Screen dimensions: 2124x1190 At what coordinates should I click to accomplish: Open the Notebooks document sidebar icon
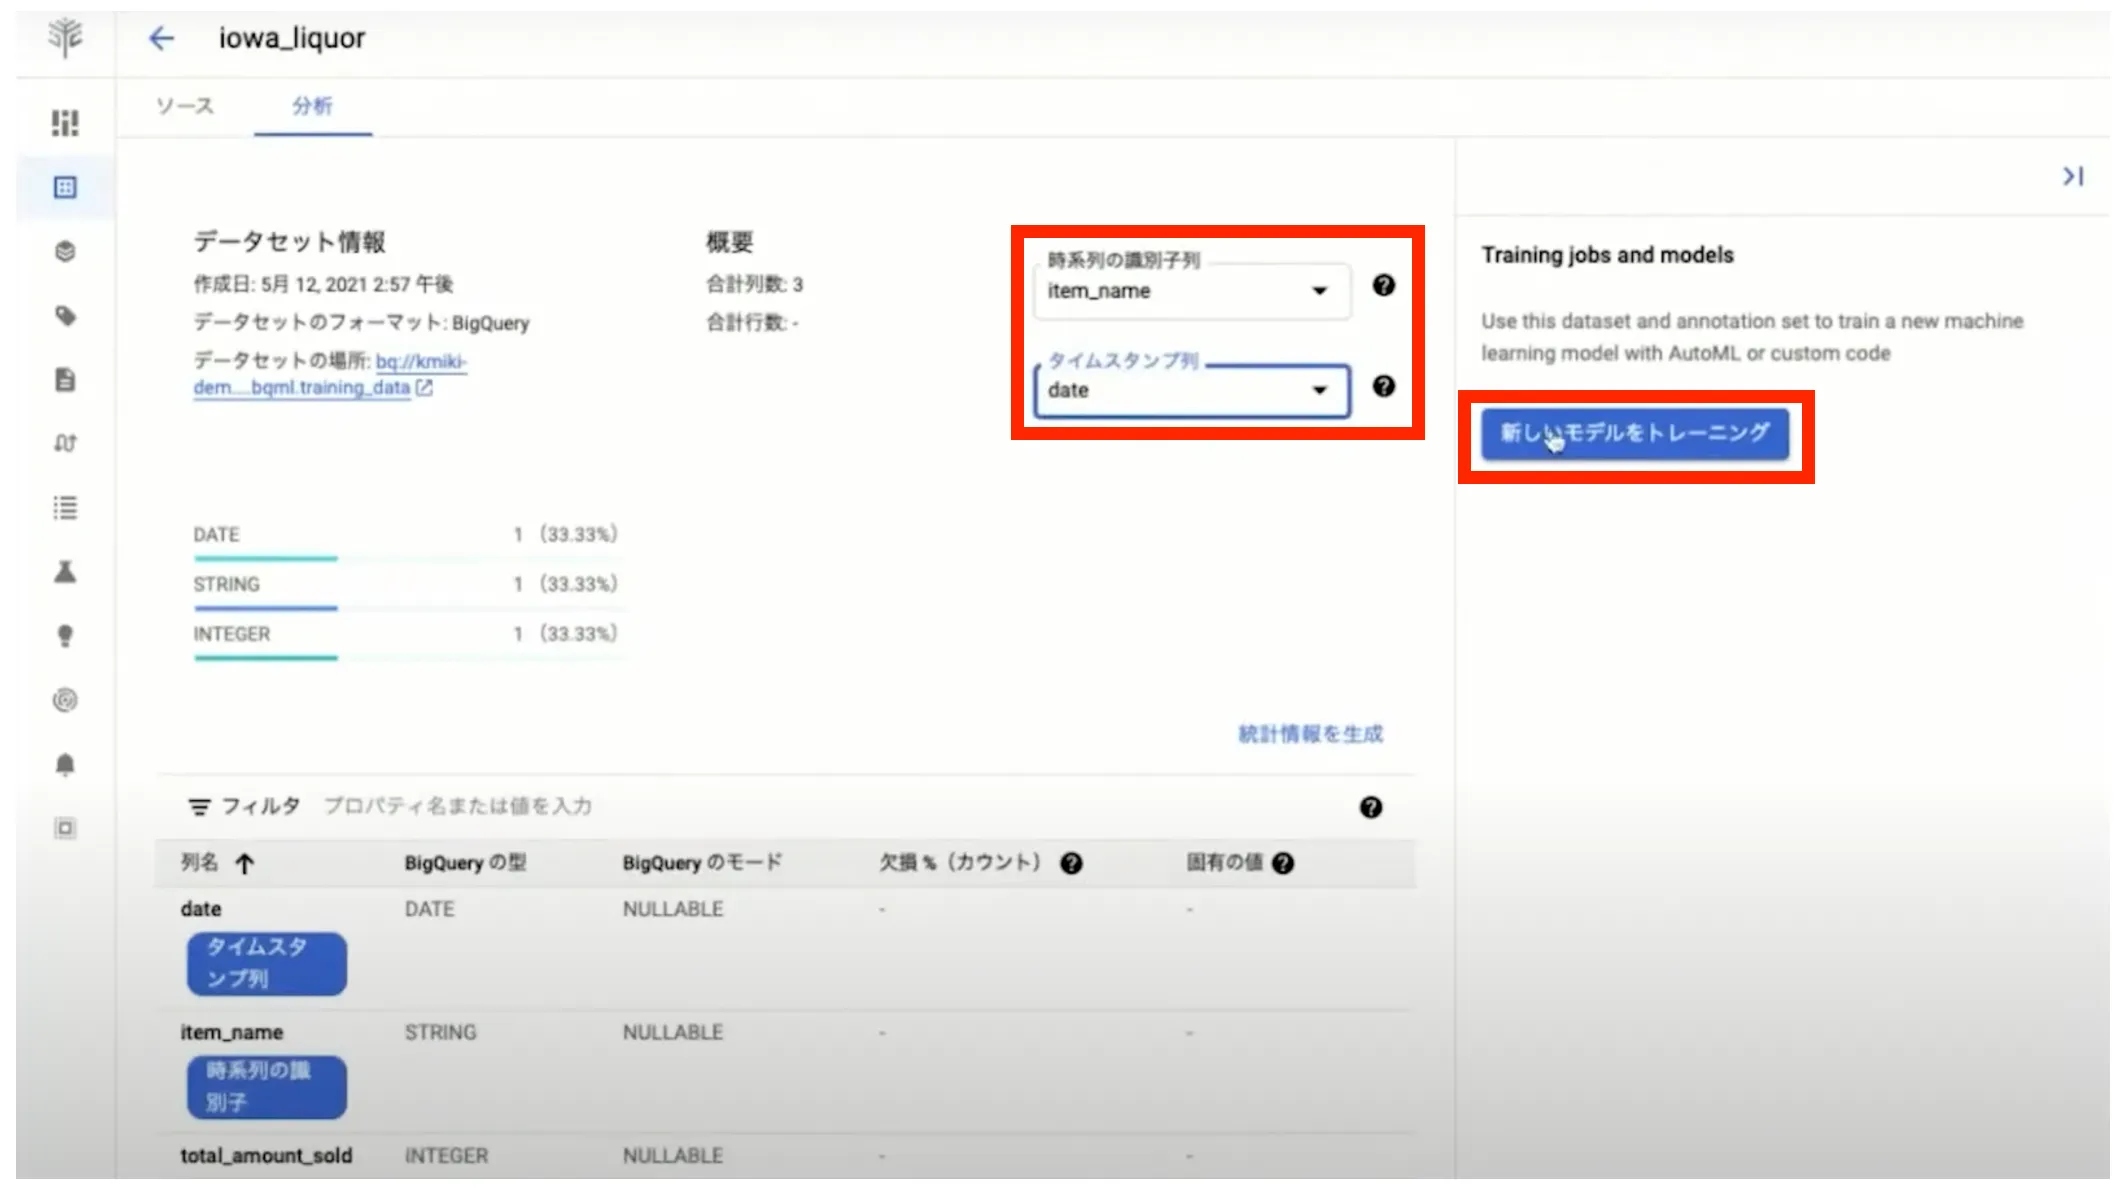pos(65,380)
